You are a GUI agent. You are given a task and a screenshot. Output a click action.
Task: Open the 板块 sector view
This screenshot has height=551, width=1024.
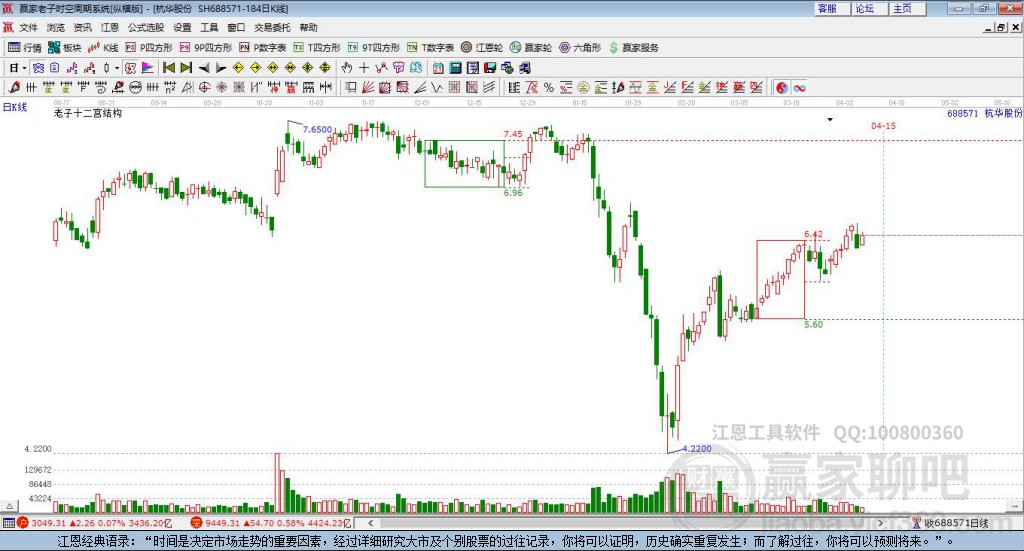pyautogui.click(x=64, y=48)
